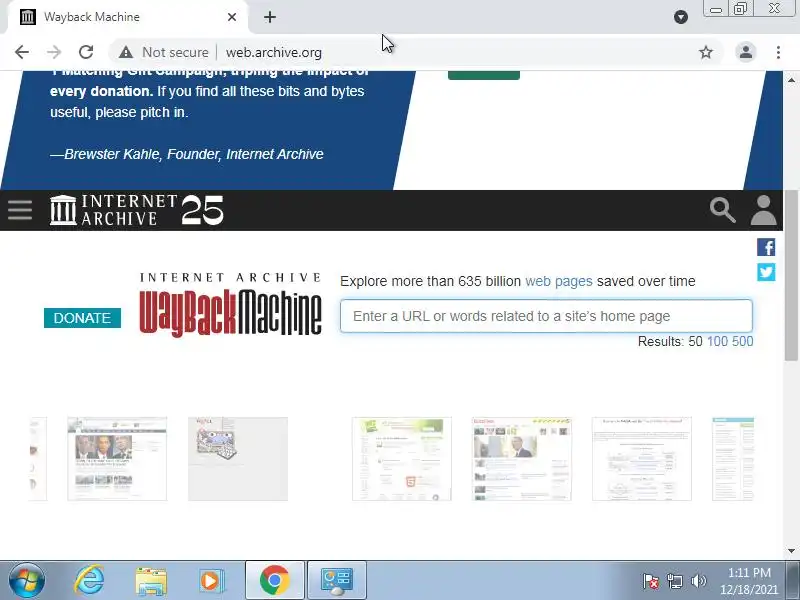Open Windows Media Player taskbar icon
This screenshot has width=800, height=600.
tap(211, 581)
